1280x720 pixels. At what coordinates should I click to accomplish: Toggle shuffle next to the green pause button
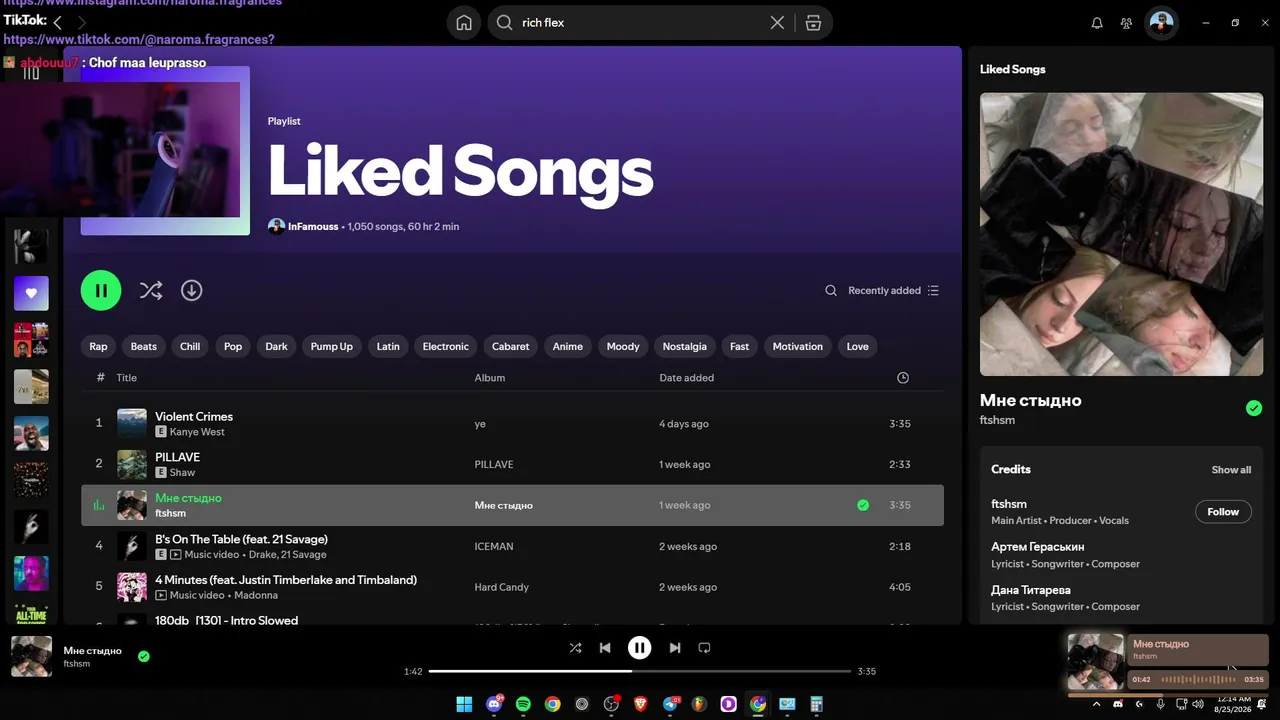point(151,290)
